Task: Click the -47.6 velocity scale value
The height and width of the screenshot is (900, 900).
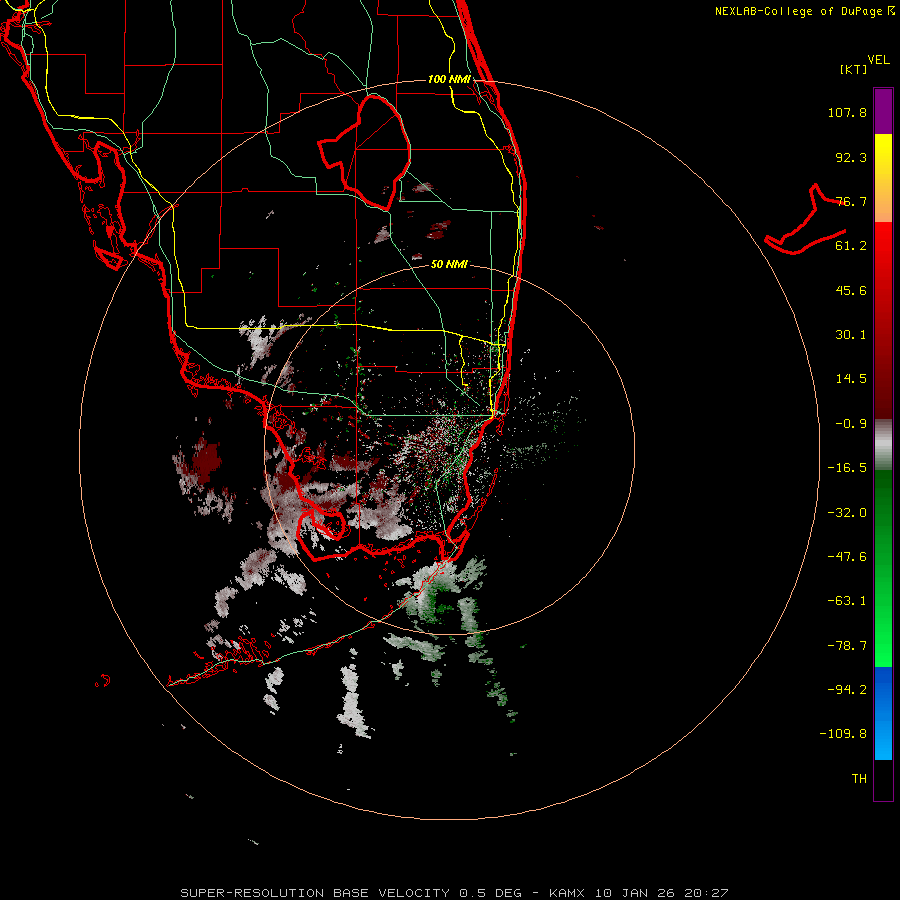Action: tap(847, 557)
